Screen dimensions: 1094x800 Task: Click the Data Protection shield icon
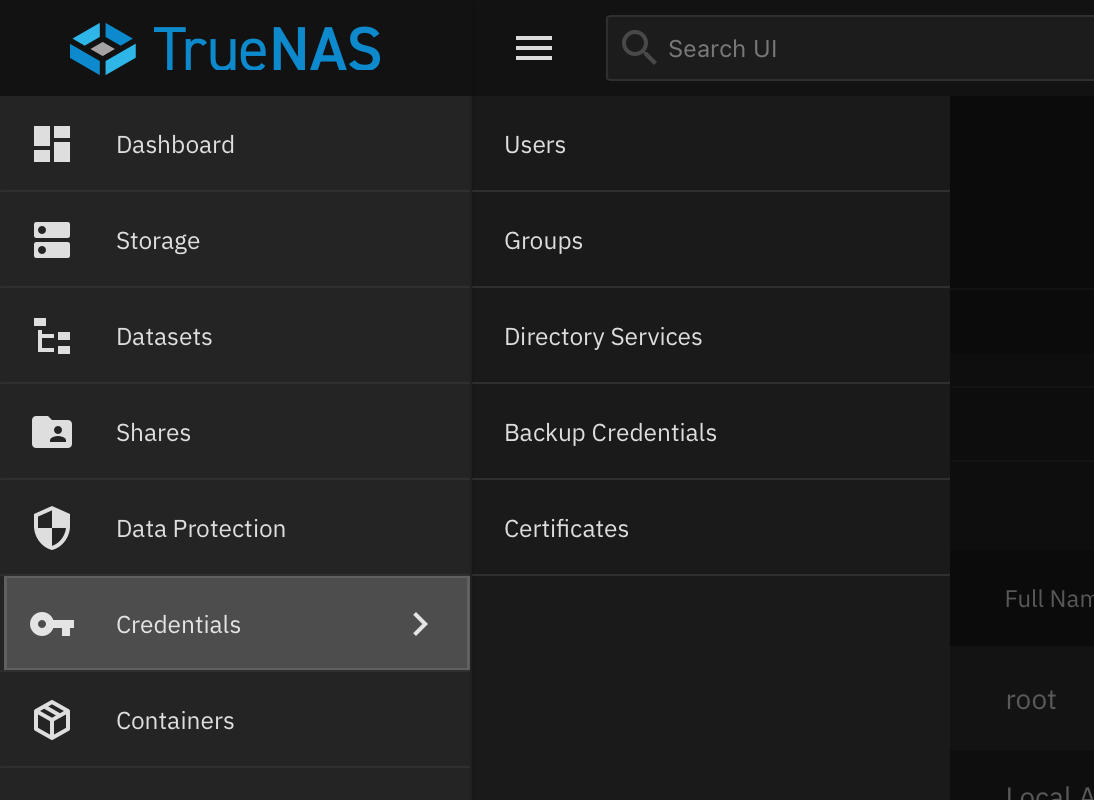(52, 529)
